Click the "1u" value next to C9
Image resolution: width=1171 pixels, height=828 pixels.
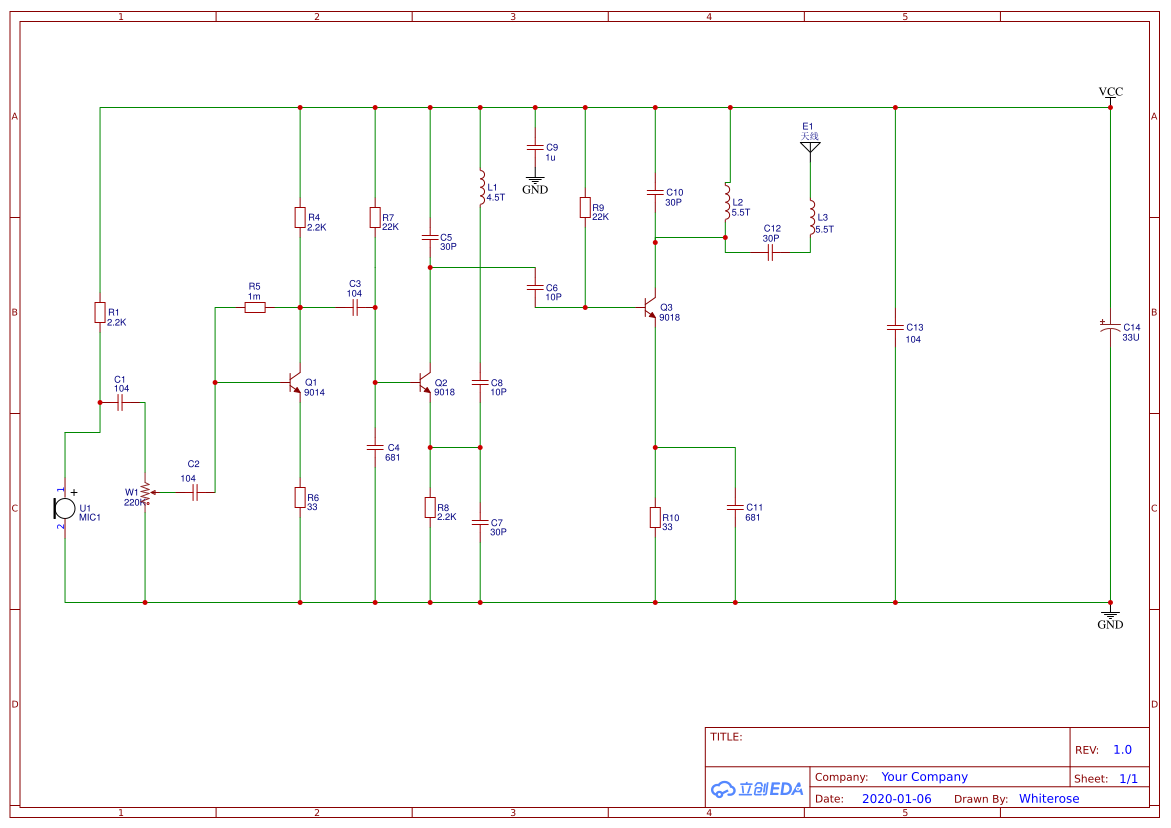pyautogui.click(x=550, y=158)
